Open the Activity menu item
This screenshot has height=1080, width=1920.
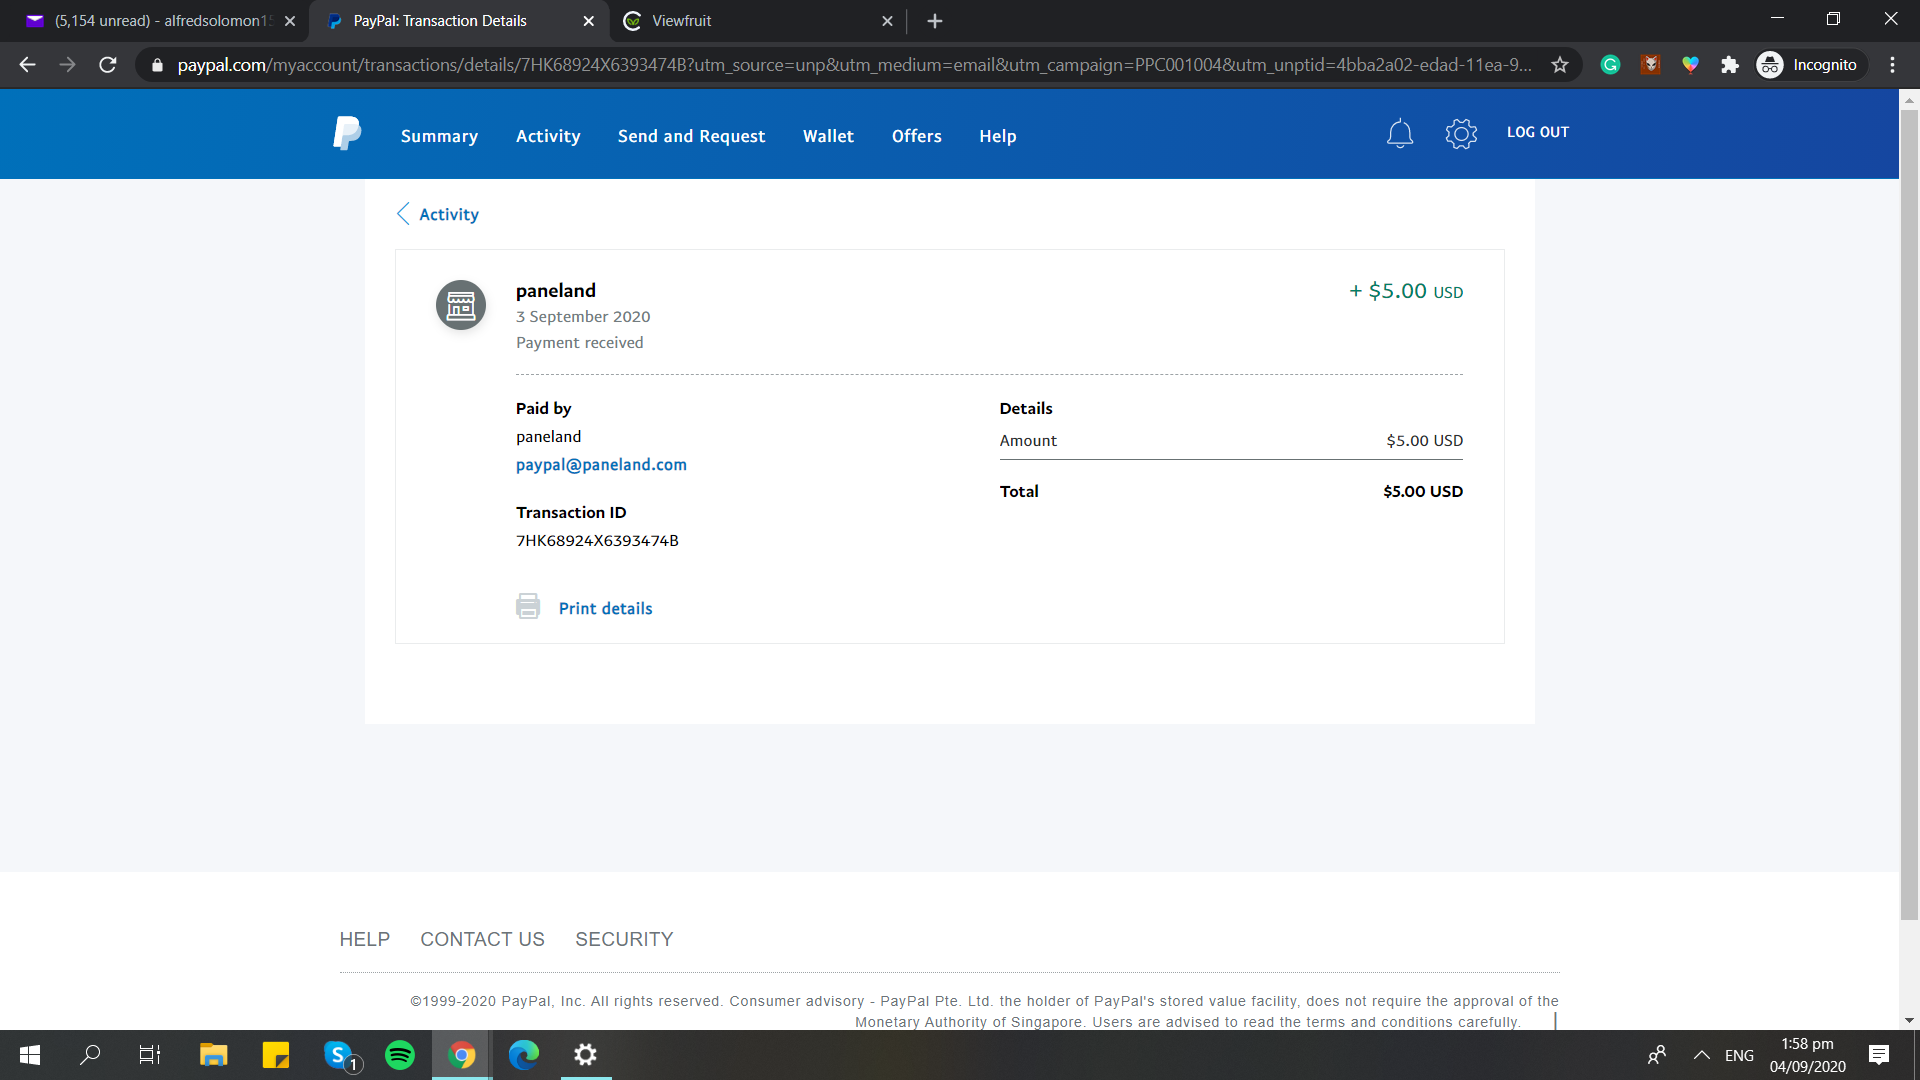[x=548, y=136]
